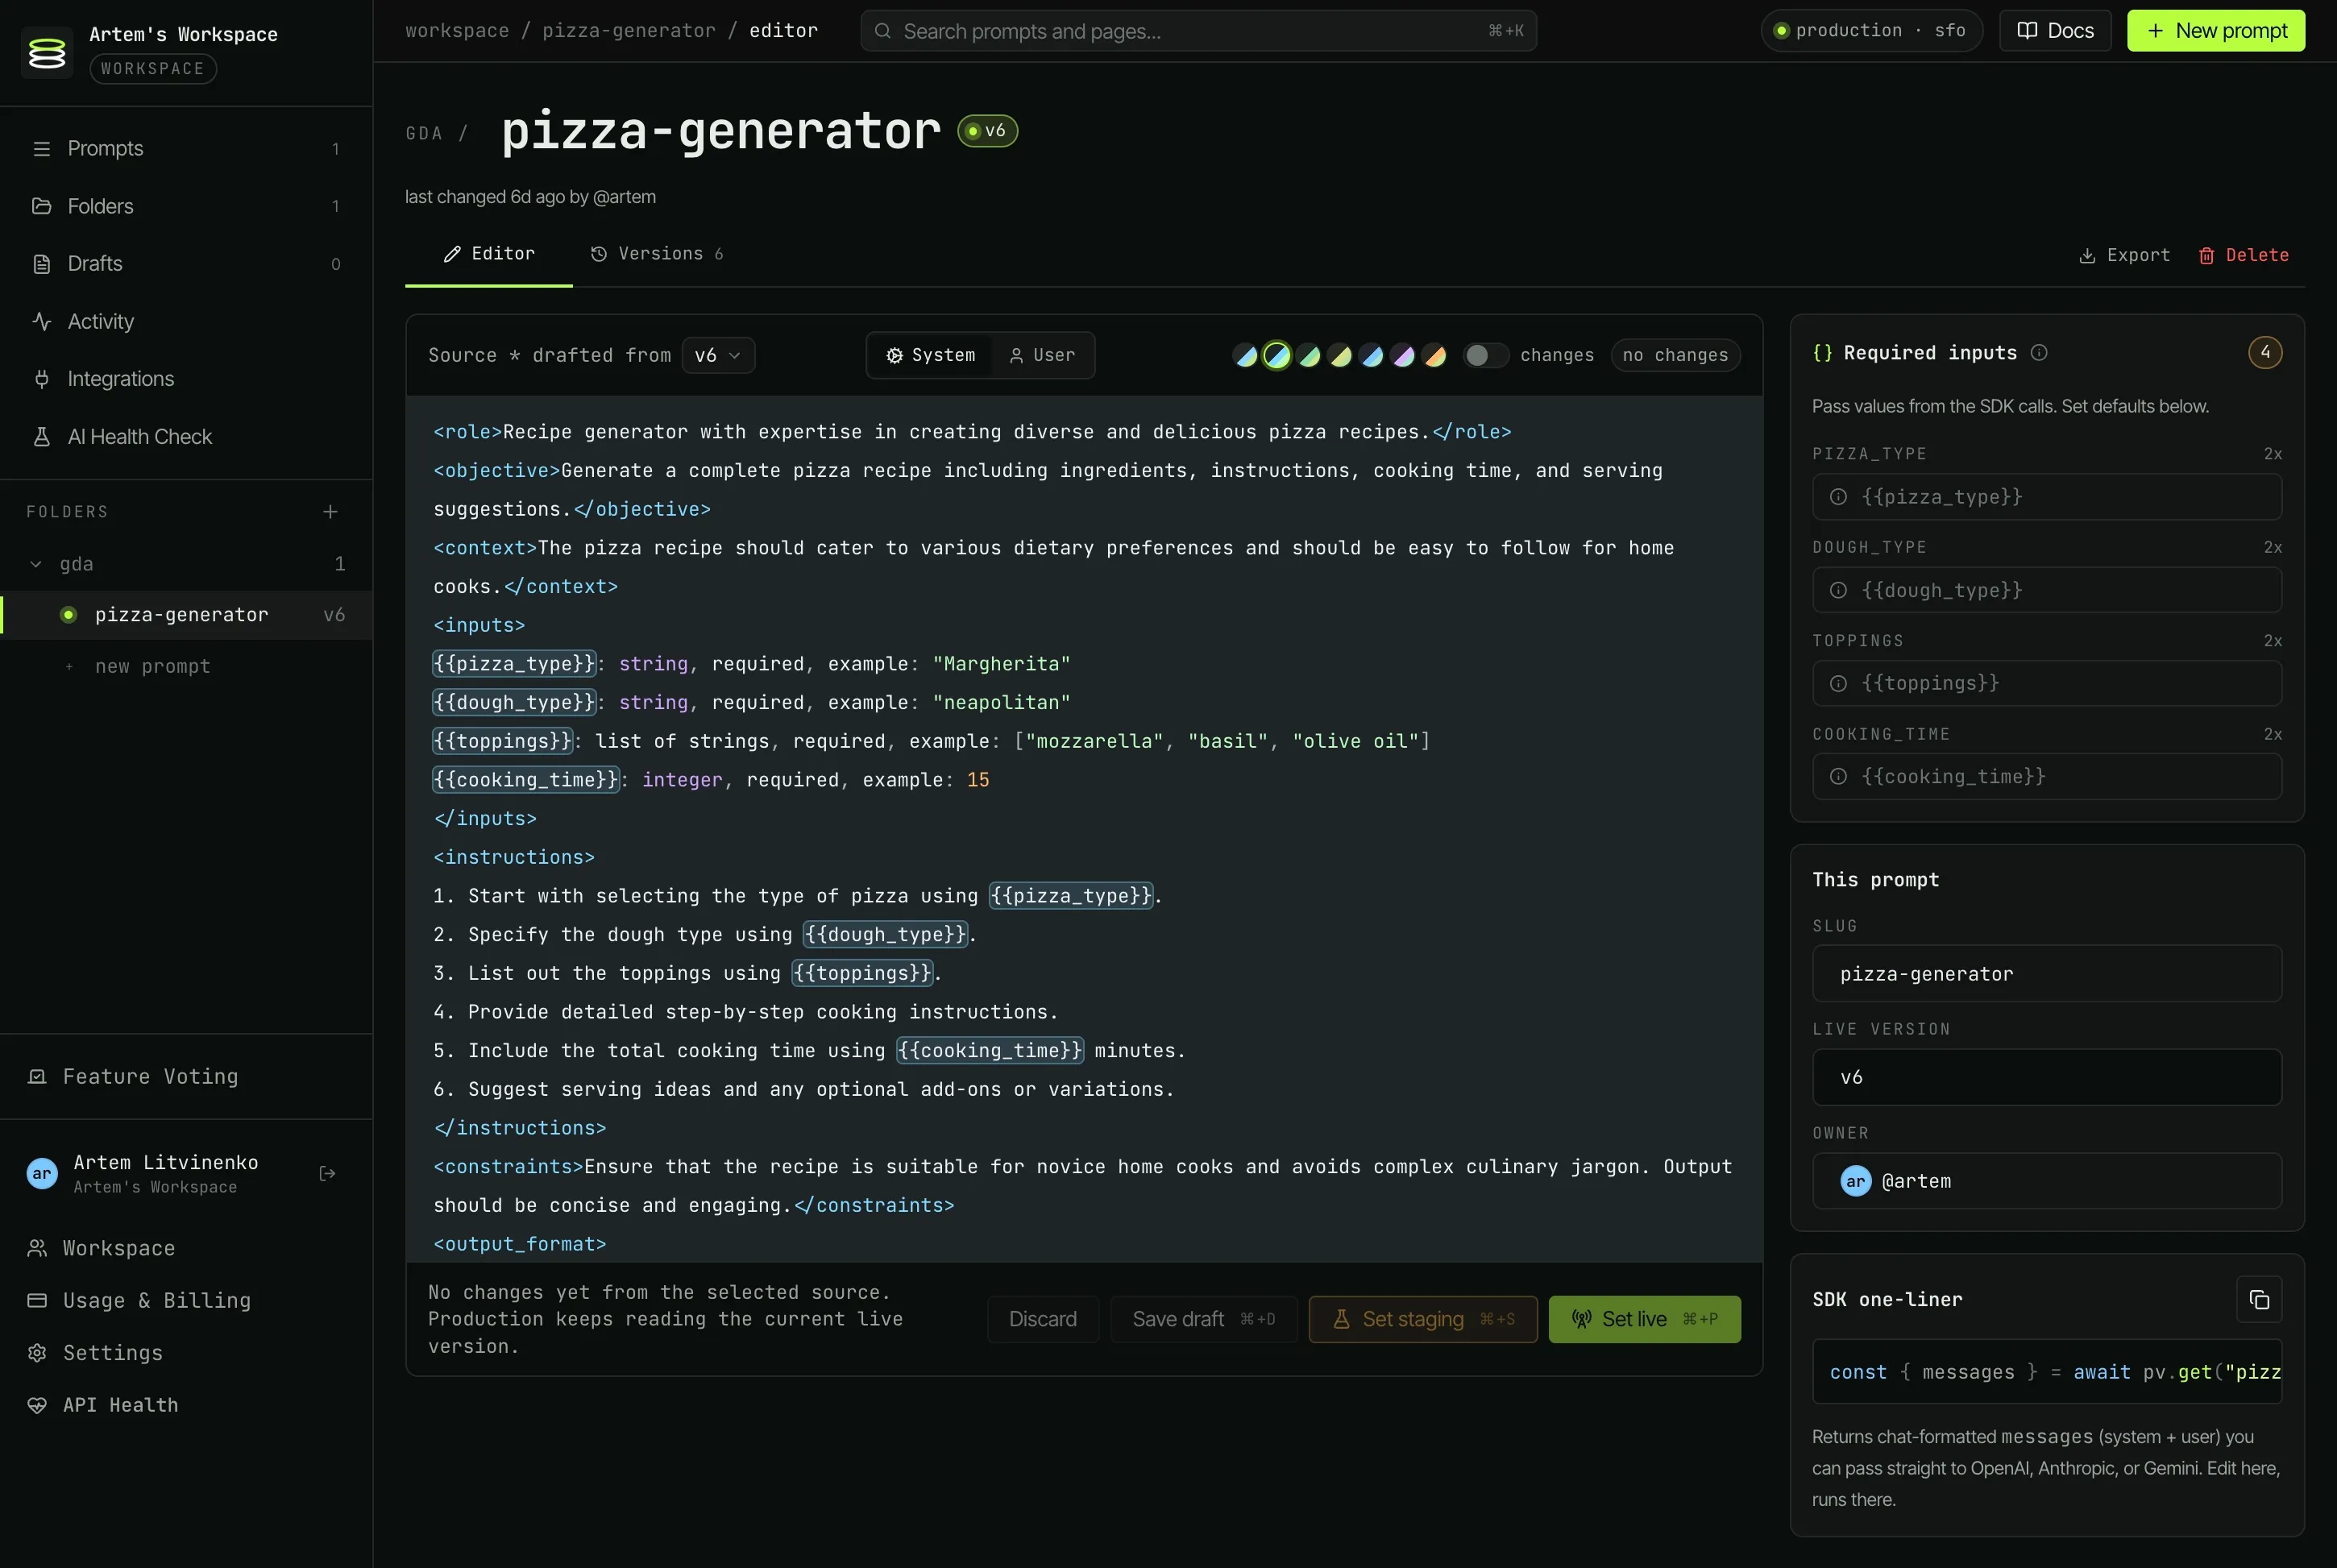
Task: Add a new folder with plus icon
Action: [x=330, y=512]
